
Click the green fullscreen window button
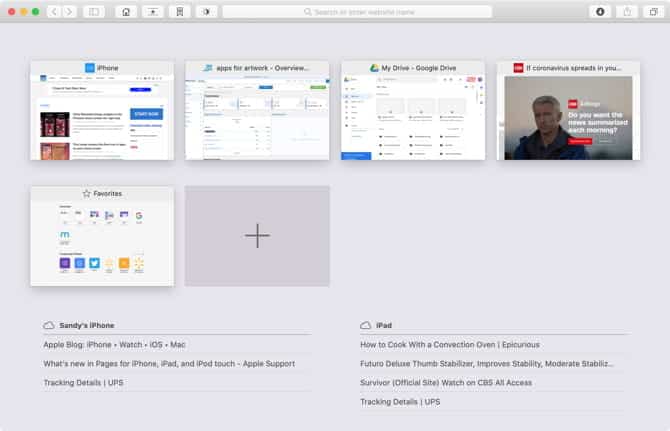point(35,12)
